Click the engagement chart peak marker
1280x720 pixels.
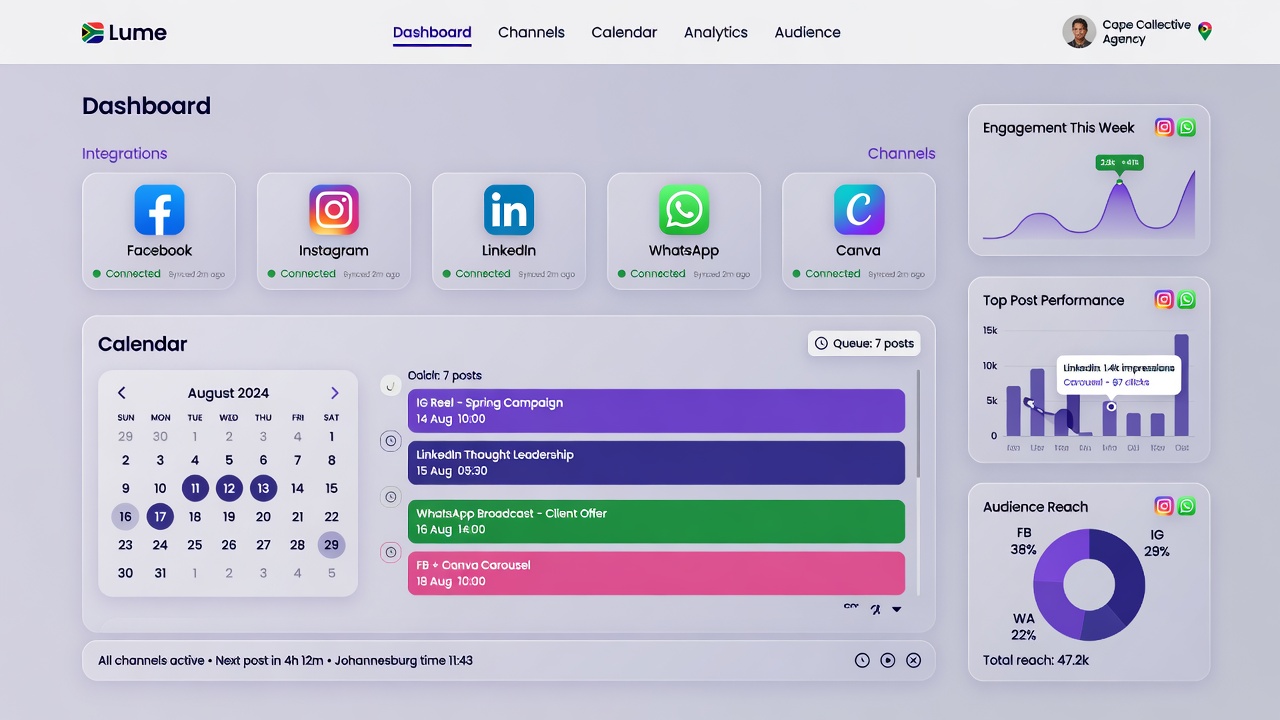(1119, 181)
